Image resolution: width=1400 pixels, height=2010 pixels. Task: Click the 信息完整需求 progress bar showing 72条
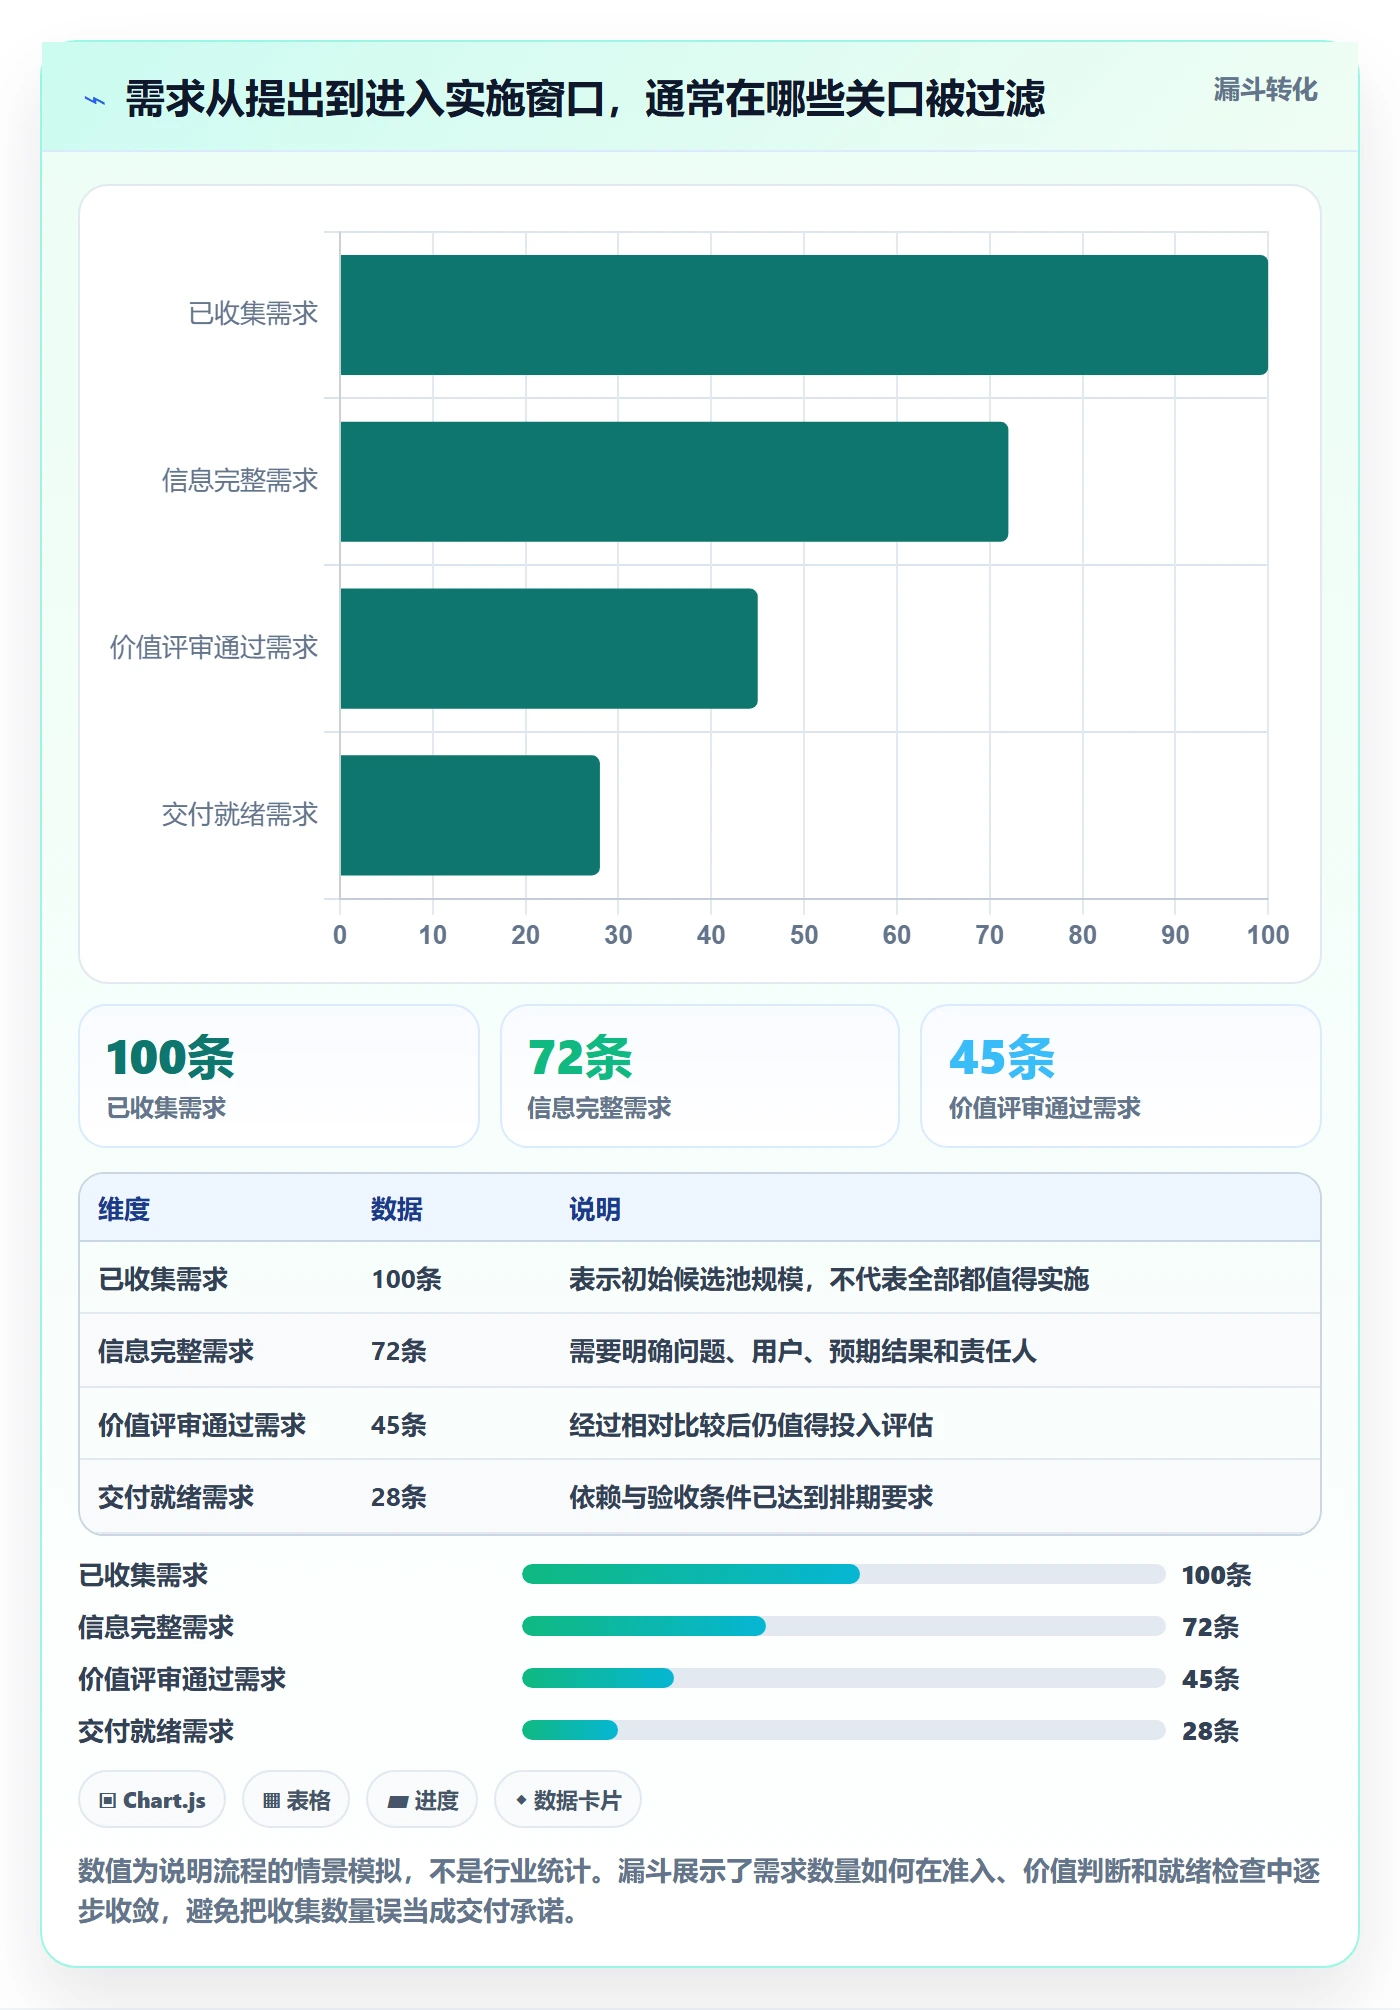click(x=844, y=1626)
